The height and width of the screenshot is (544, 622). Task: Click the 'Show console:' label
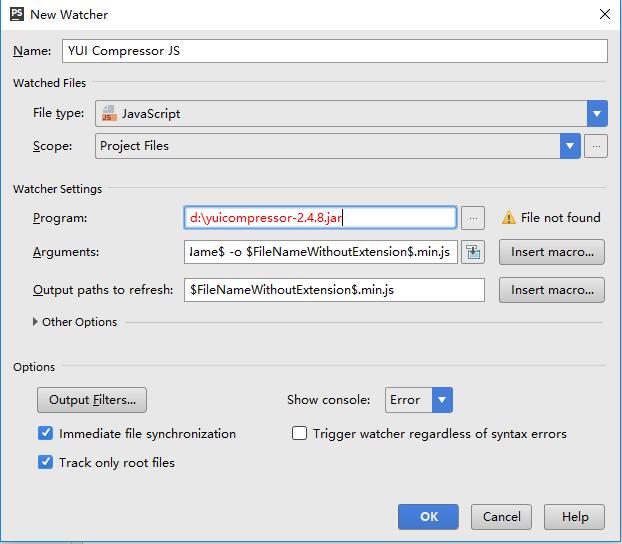tap(328, 400)
